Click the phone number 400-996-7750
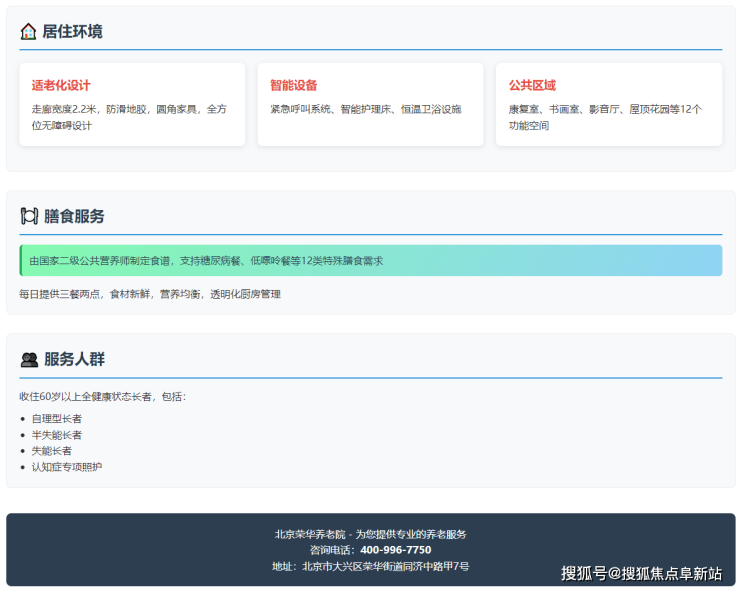 [395, 550]
